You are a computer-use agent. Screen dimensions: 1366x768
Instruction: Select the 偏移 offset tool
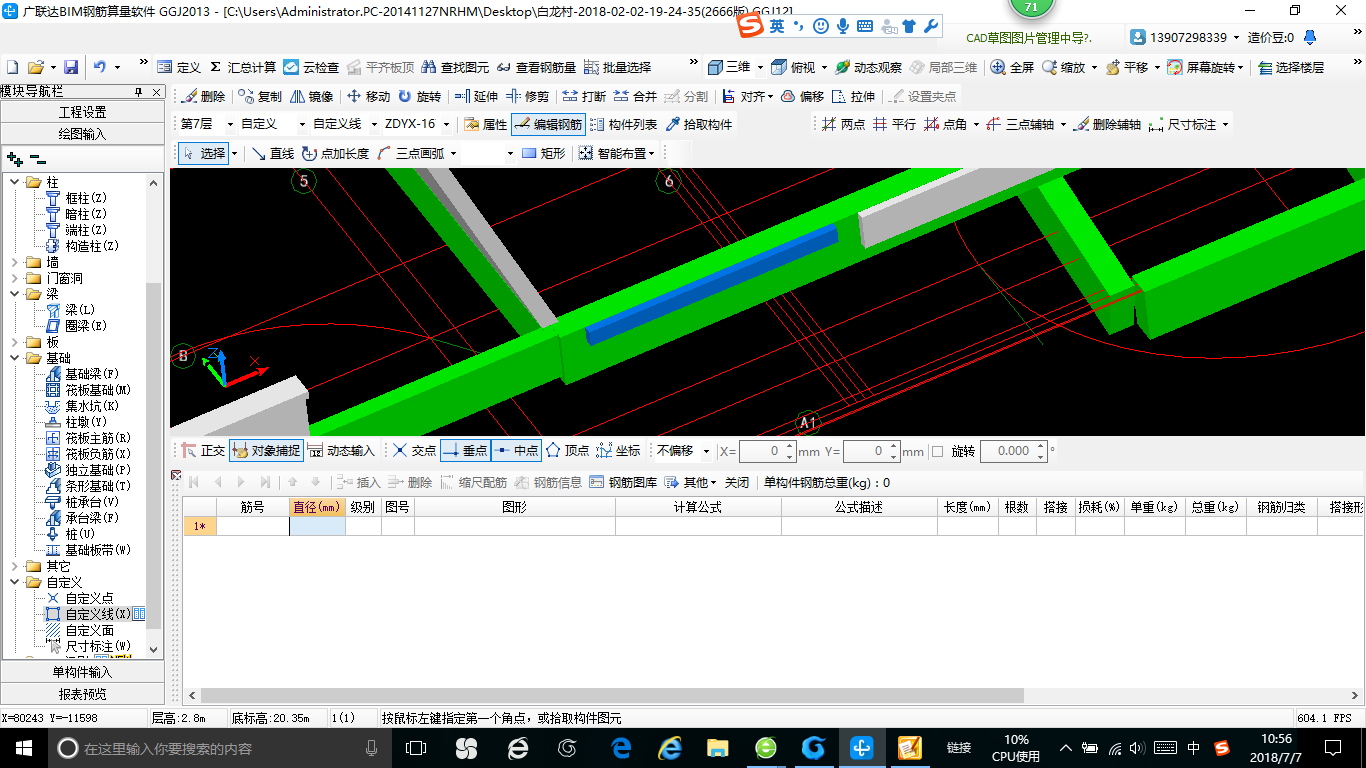802,96
